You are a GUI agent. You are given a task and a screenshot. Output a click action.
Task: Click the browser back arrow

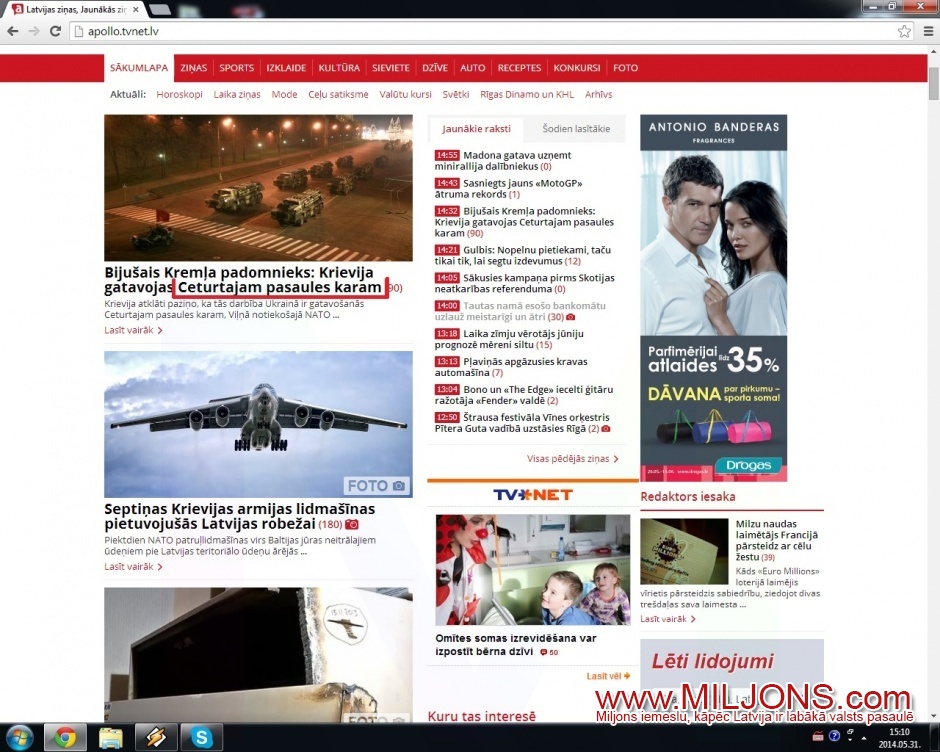[x=13, y=31]
